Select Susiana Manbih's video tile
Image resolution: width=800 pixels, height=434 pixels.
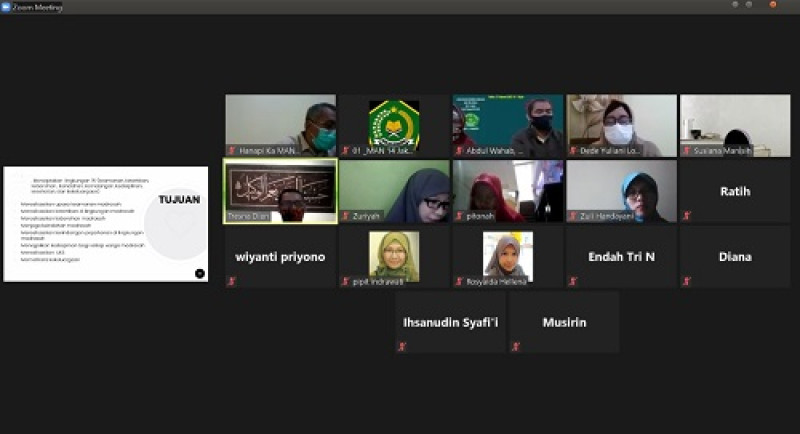click(735, 123)
